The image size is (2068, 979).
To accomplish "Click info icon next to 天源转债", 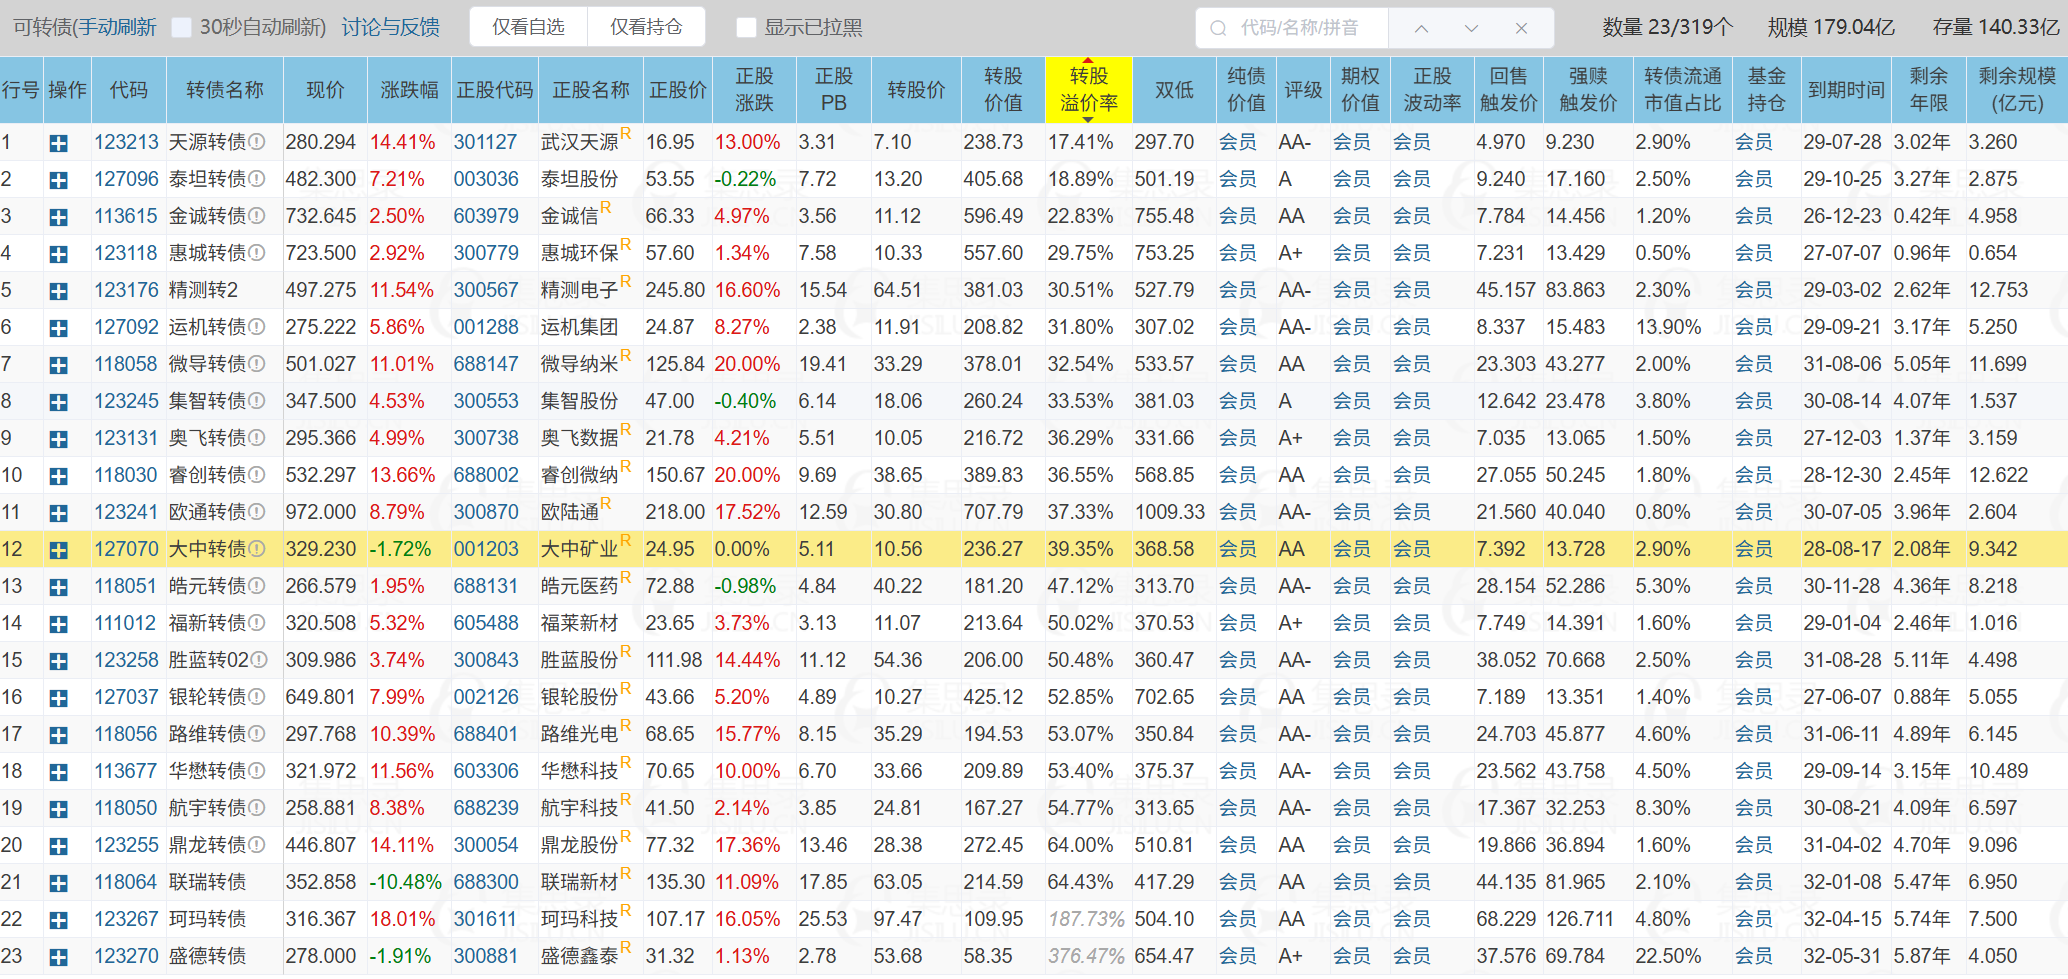I will tap(257, 143).
